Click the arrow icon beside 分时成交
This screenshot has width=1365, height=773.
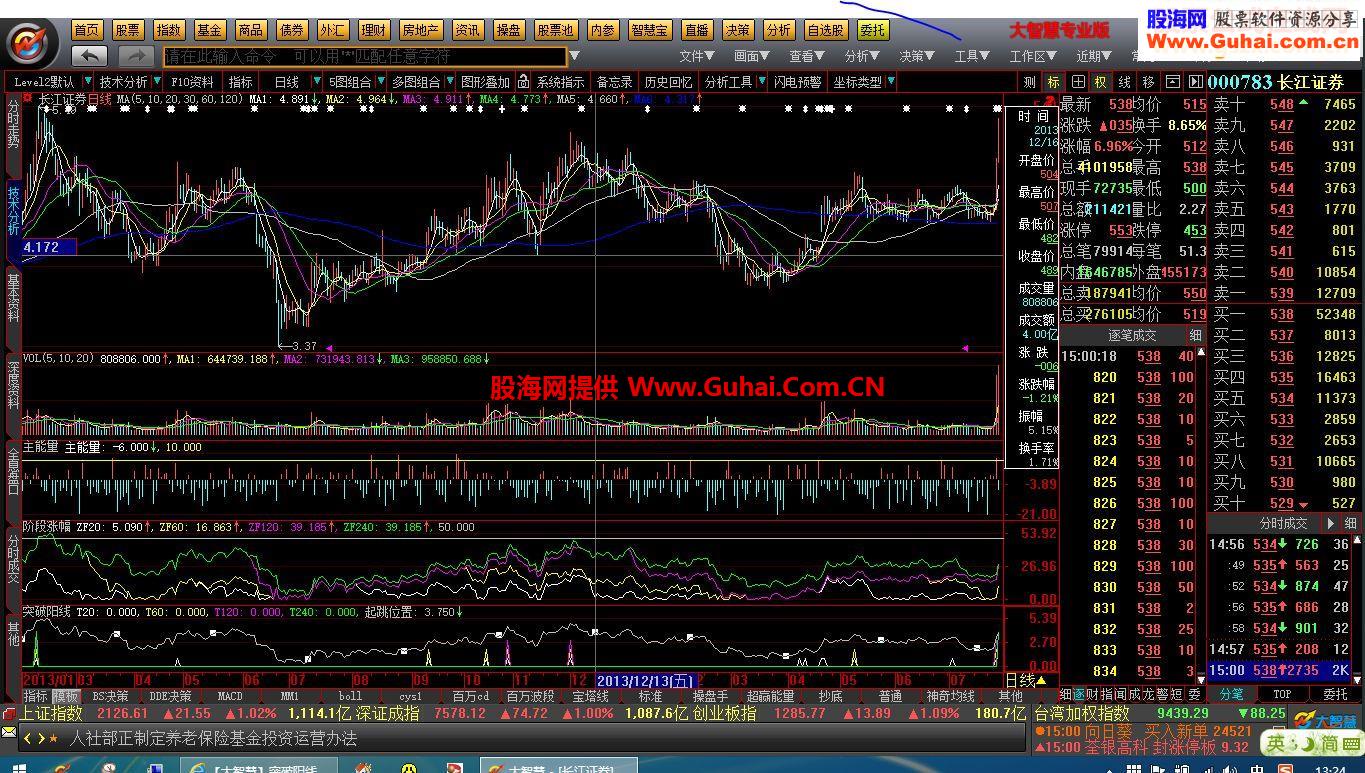click(x=1331, y=523)
